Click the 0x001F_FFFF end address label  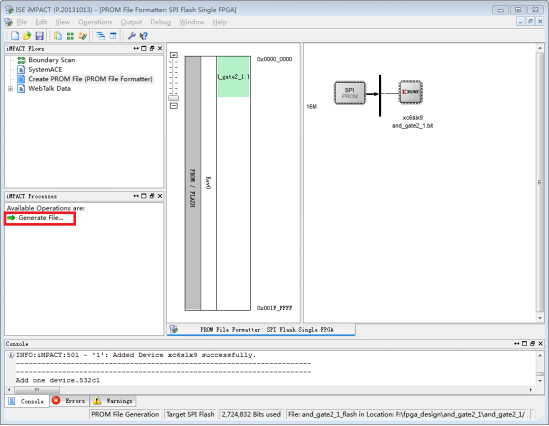274,308
